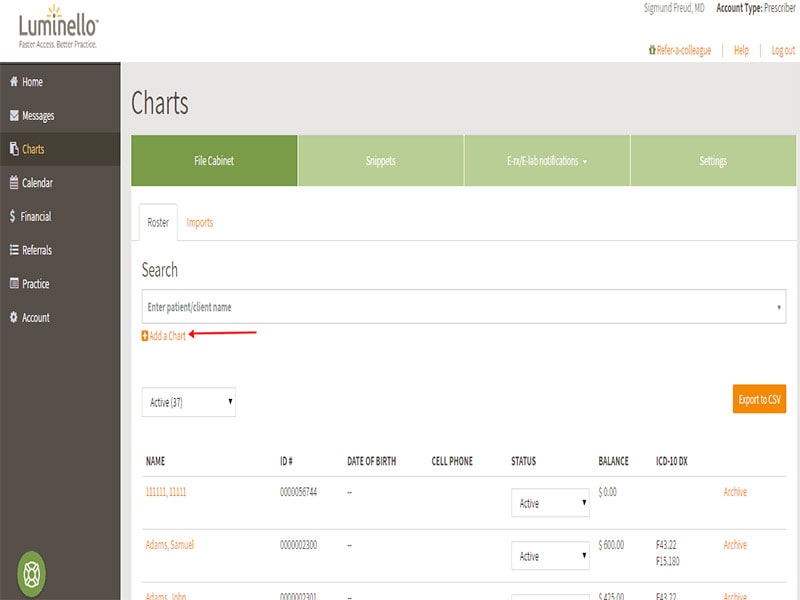Click the NAME column header
The height and width of the screenshot is (600, 800).
tap(156, 461)
